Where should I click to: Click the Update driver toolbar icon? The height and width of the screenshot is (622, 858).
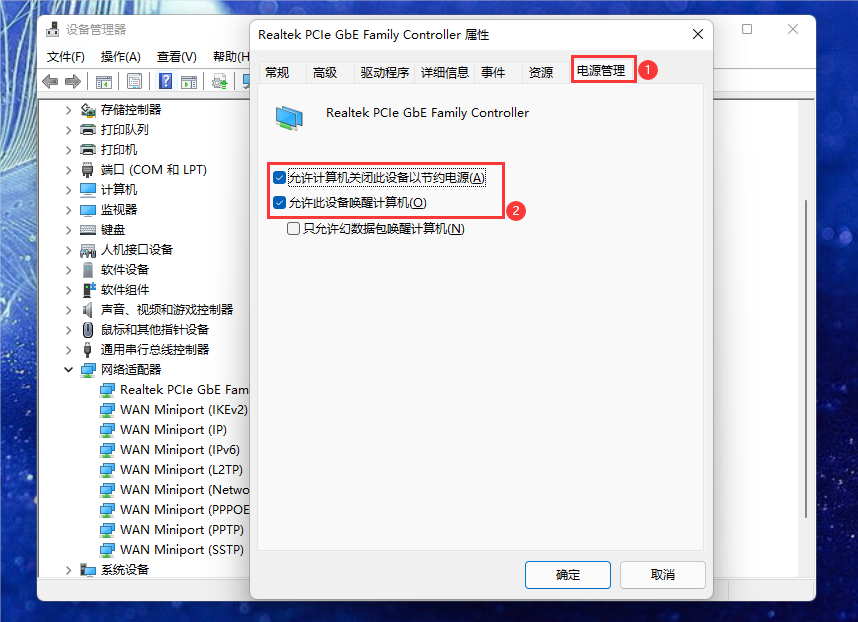(x=220, y=82)
